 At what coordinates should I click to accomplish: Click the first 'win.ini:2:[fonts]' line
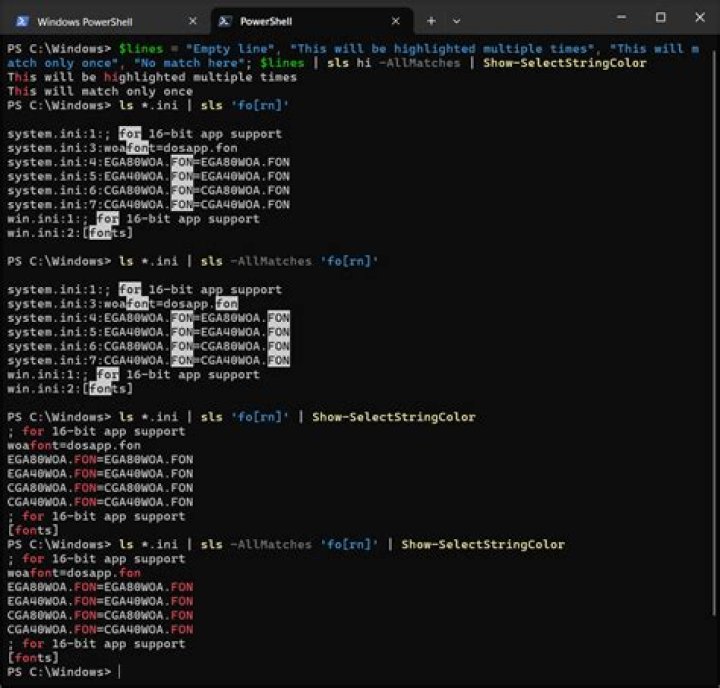click(x=70, y=233)
